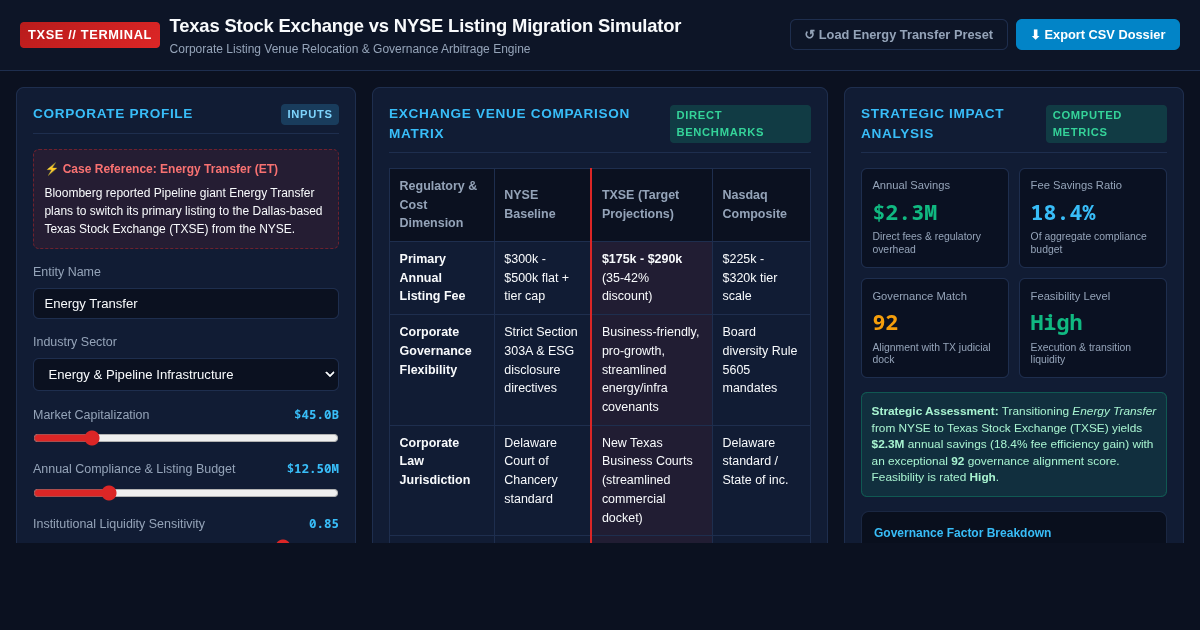Select the NYSE Baseline column header

[x=542, y=205]
